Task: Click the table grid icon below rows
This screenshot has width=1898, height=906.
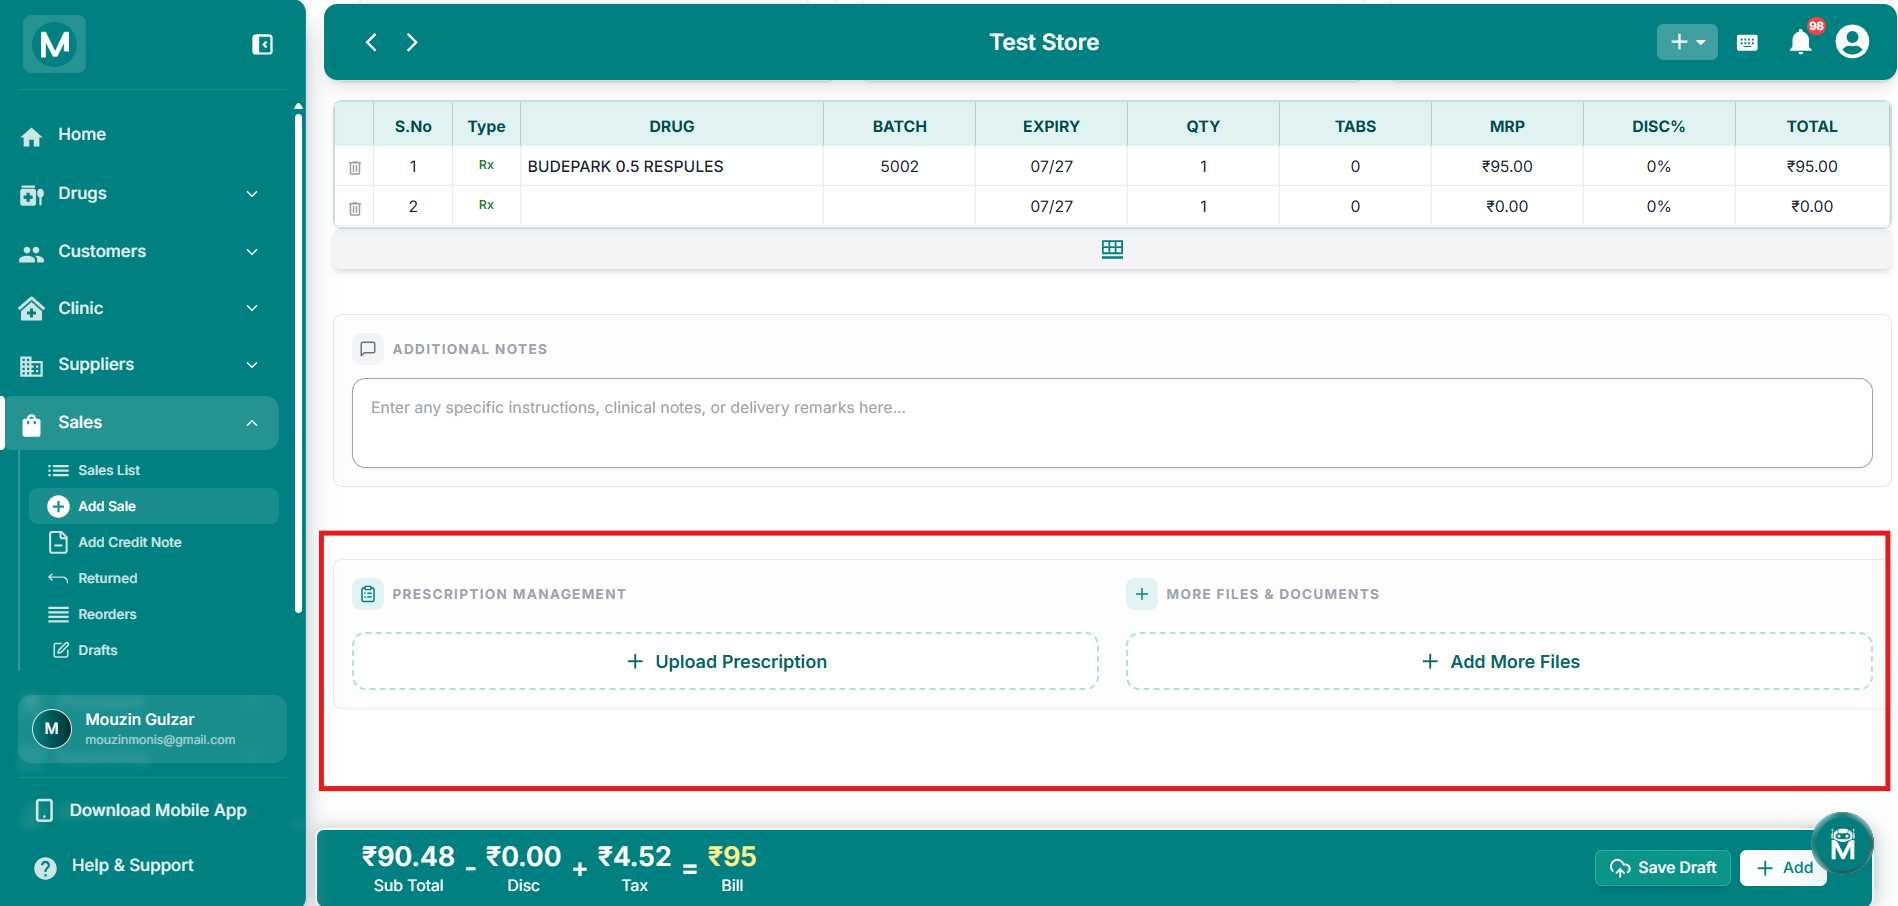Action: [x=1112, y=249]
